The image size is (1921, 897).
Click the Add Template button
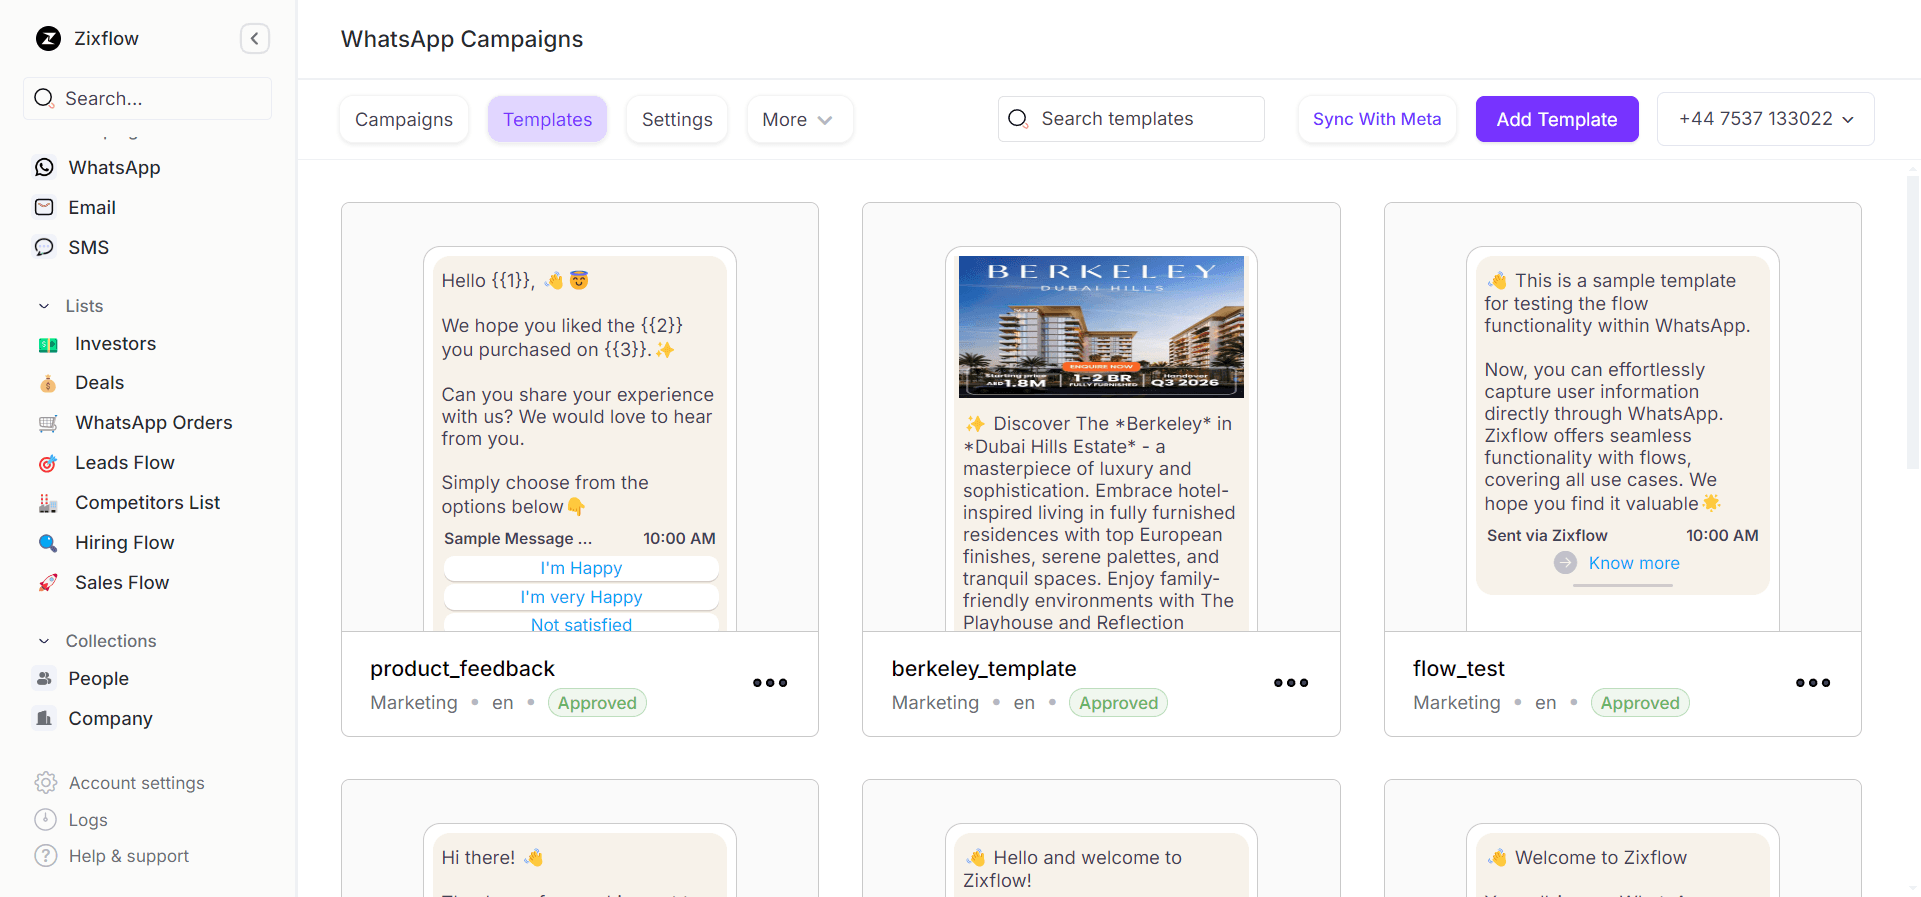click(1556, 119)
